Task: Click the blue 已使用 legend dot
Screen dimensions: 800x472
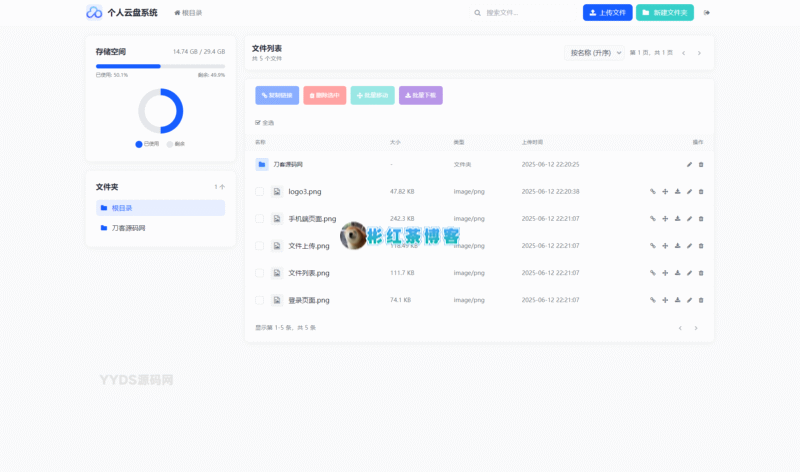Action: tap(139, 144)
